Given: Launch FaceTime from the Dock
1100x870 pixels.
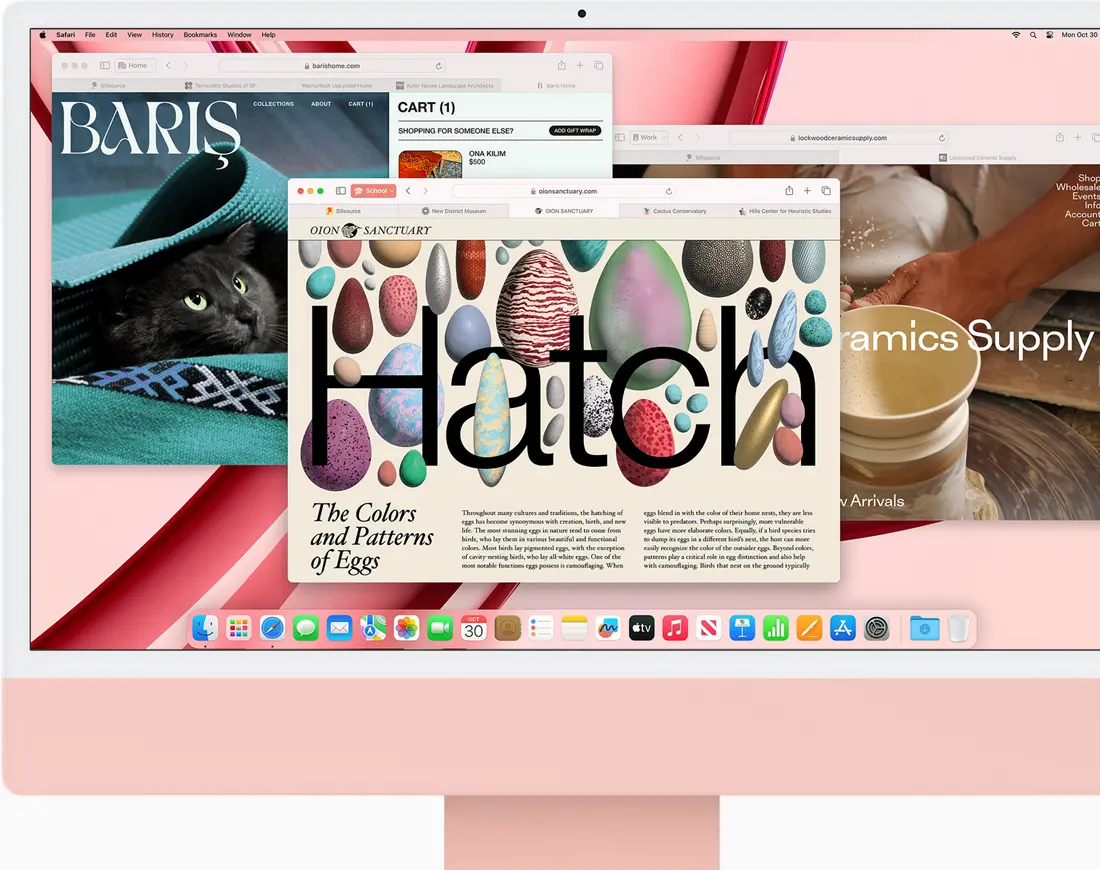Looking at the screenshot, I should (x=440, y=628).
